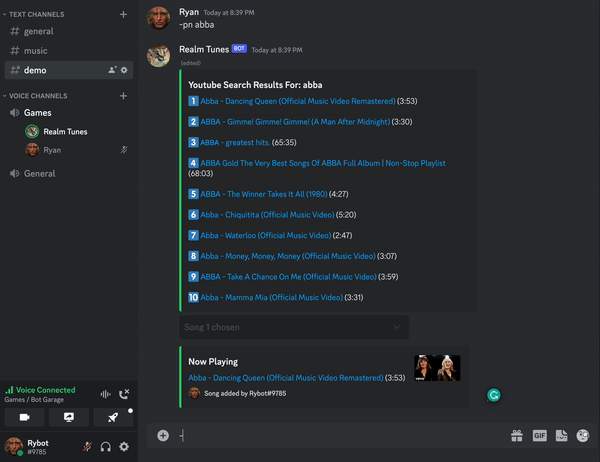Open Now Playing Dancing Queen link
600x462 pixels.
285,378
